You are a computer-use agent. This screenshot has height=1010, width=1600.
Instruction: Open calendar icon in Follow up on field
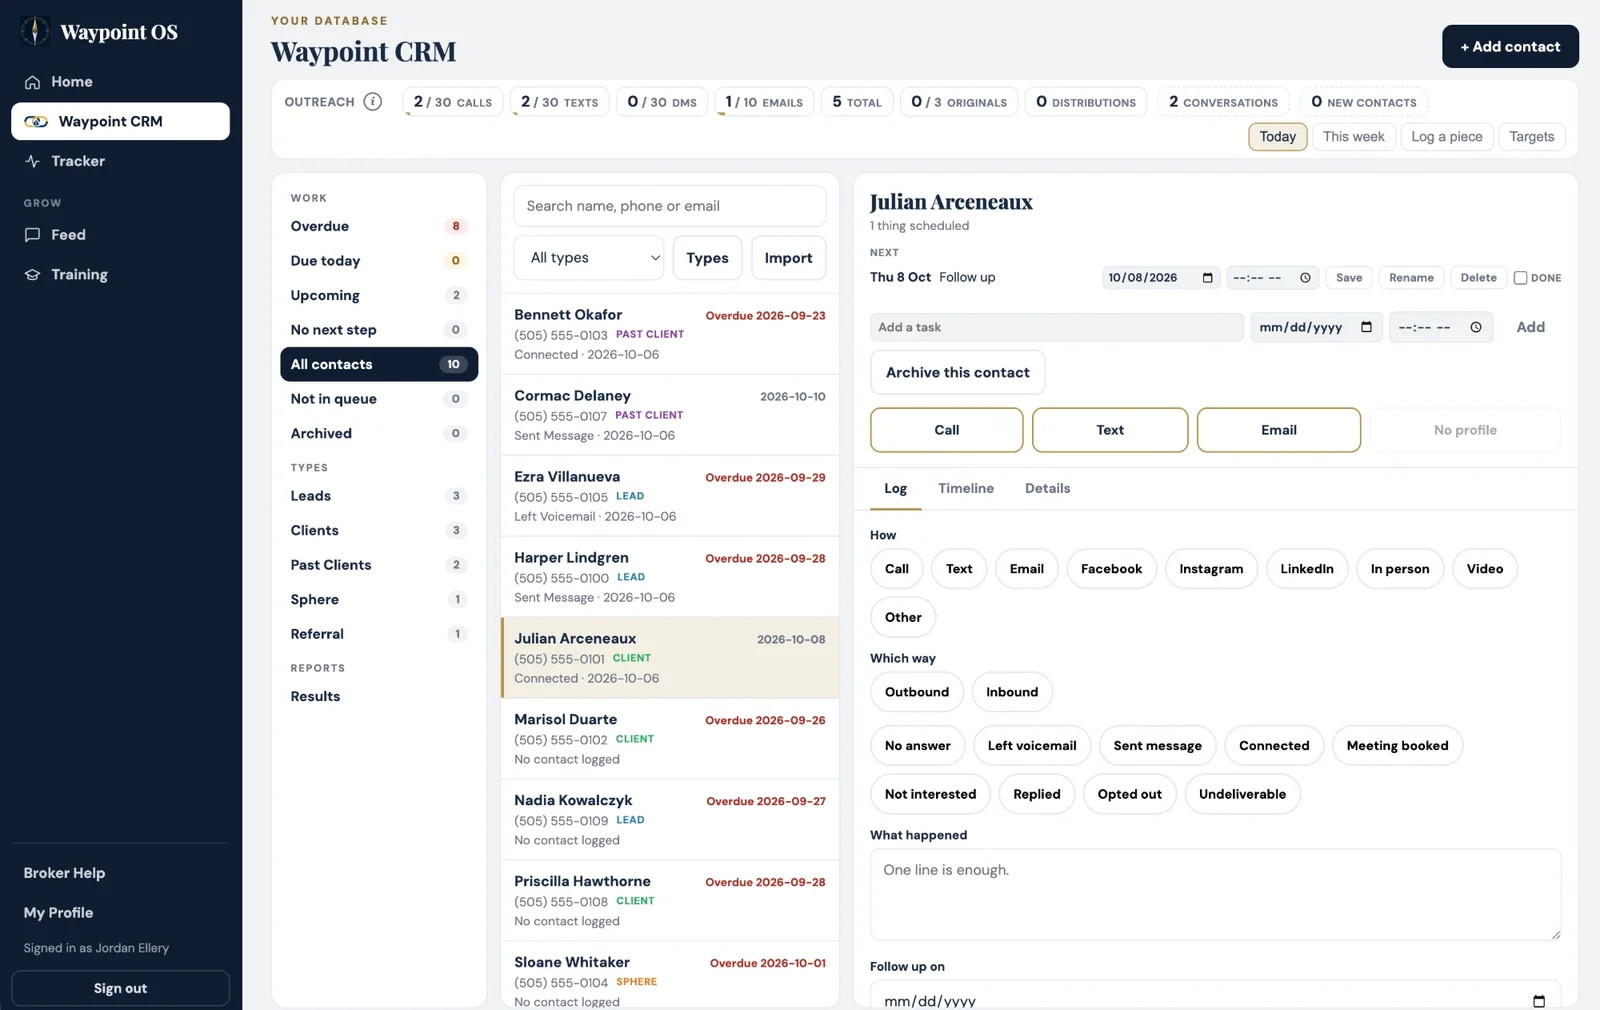pos(1539,1000)
